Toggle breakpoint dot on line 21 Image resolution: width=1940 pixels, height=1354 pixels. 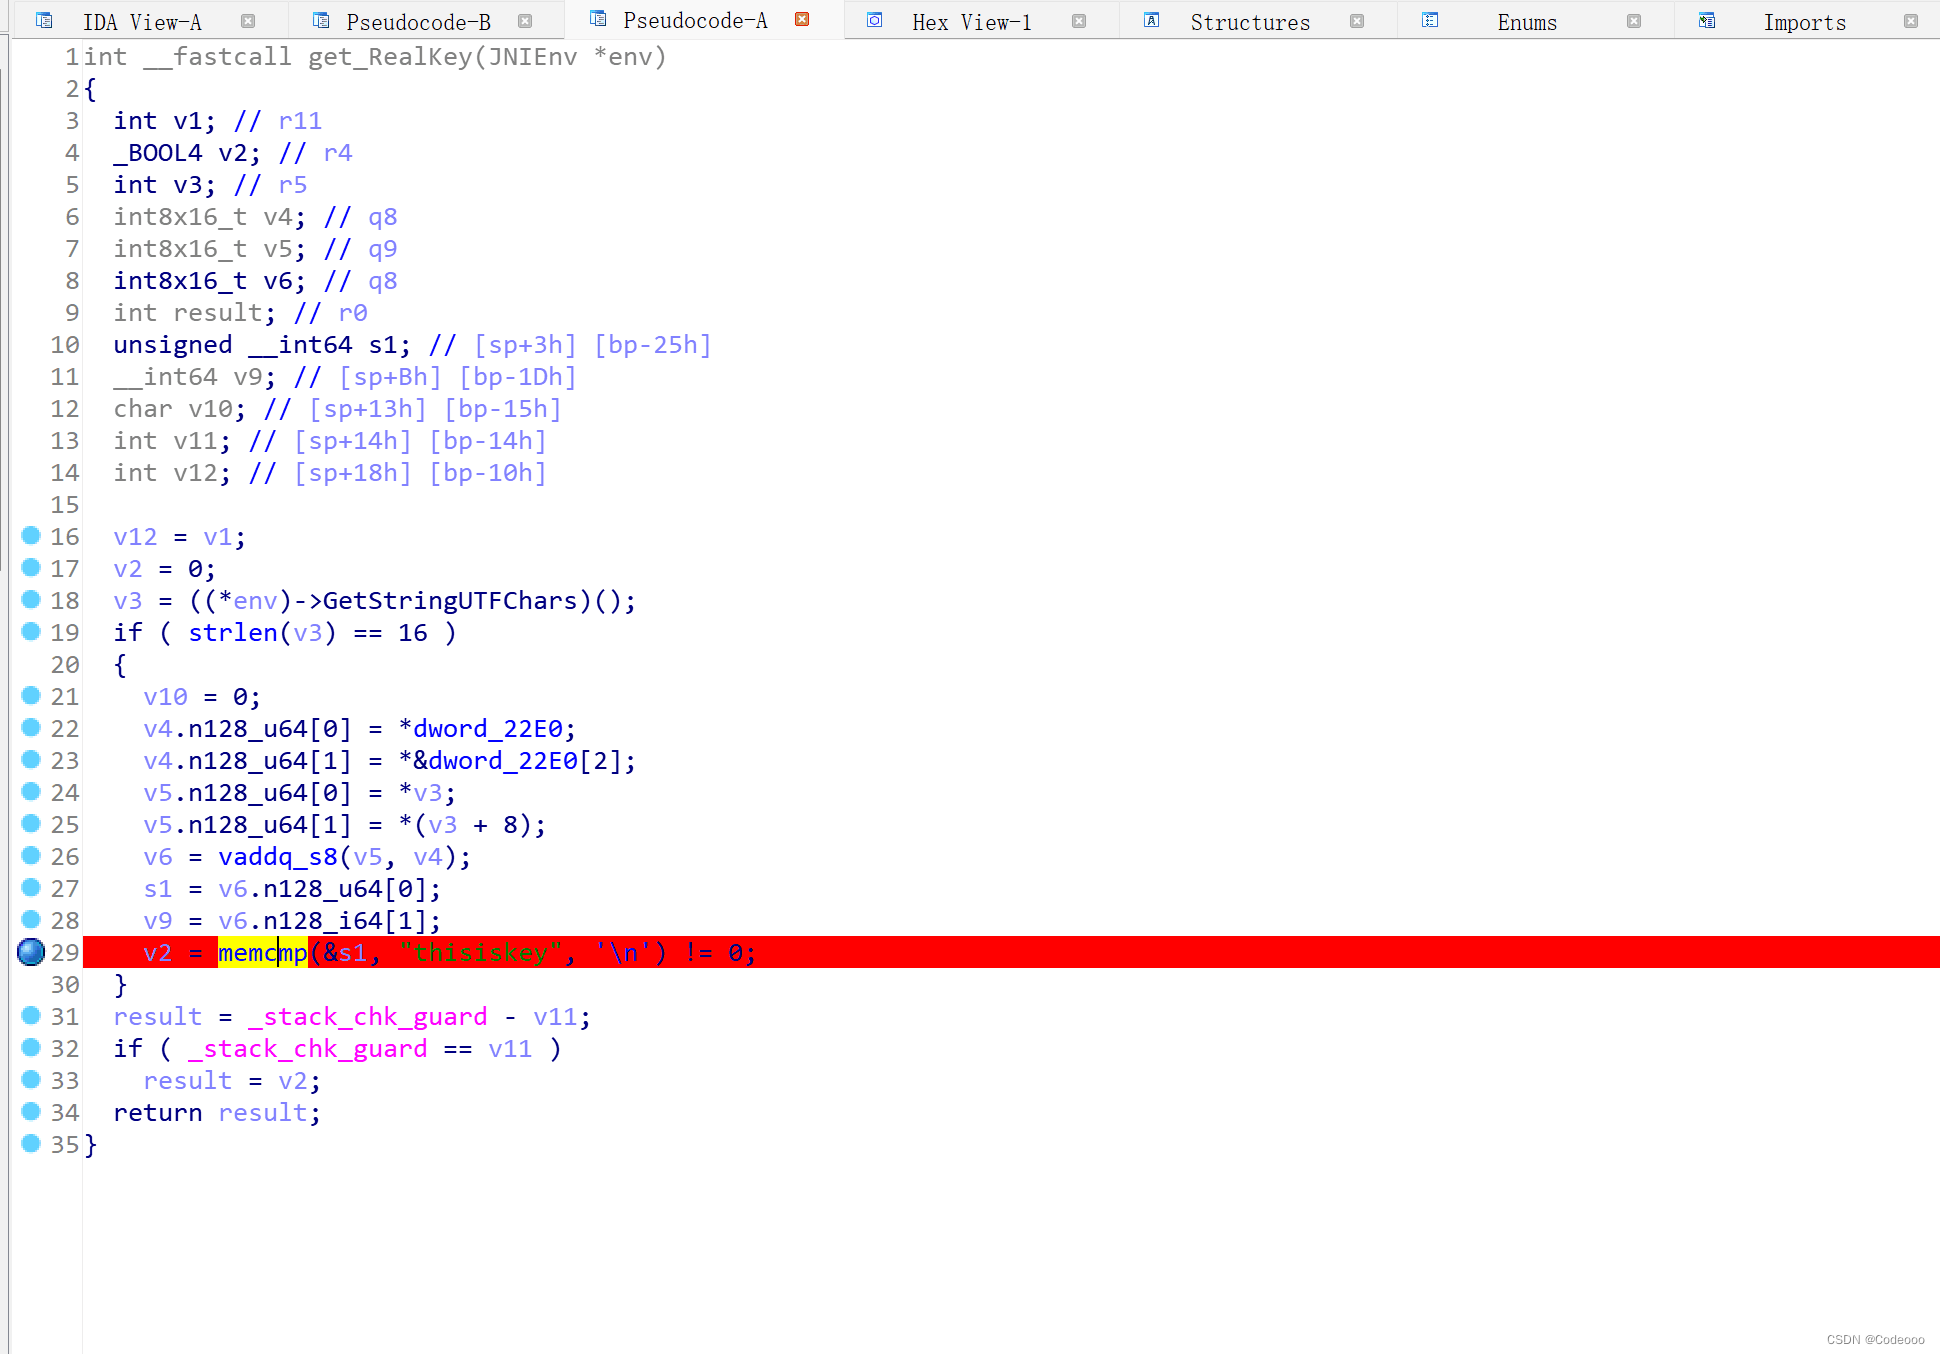pos(31,695)
